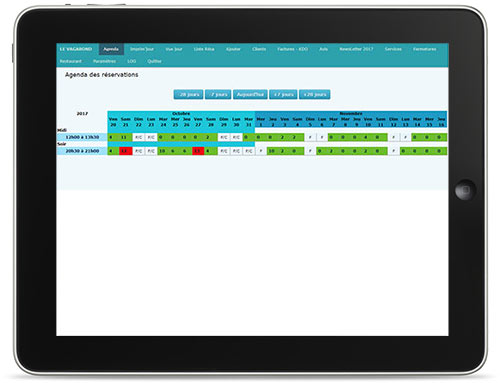Select the Ajouter menu item
The image size is (500, 383).
coord(233,49)
